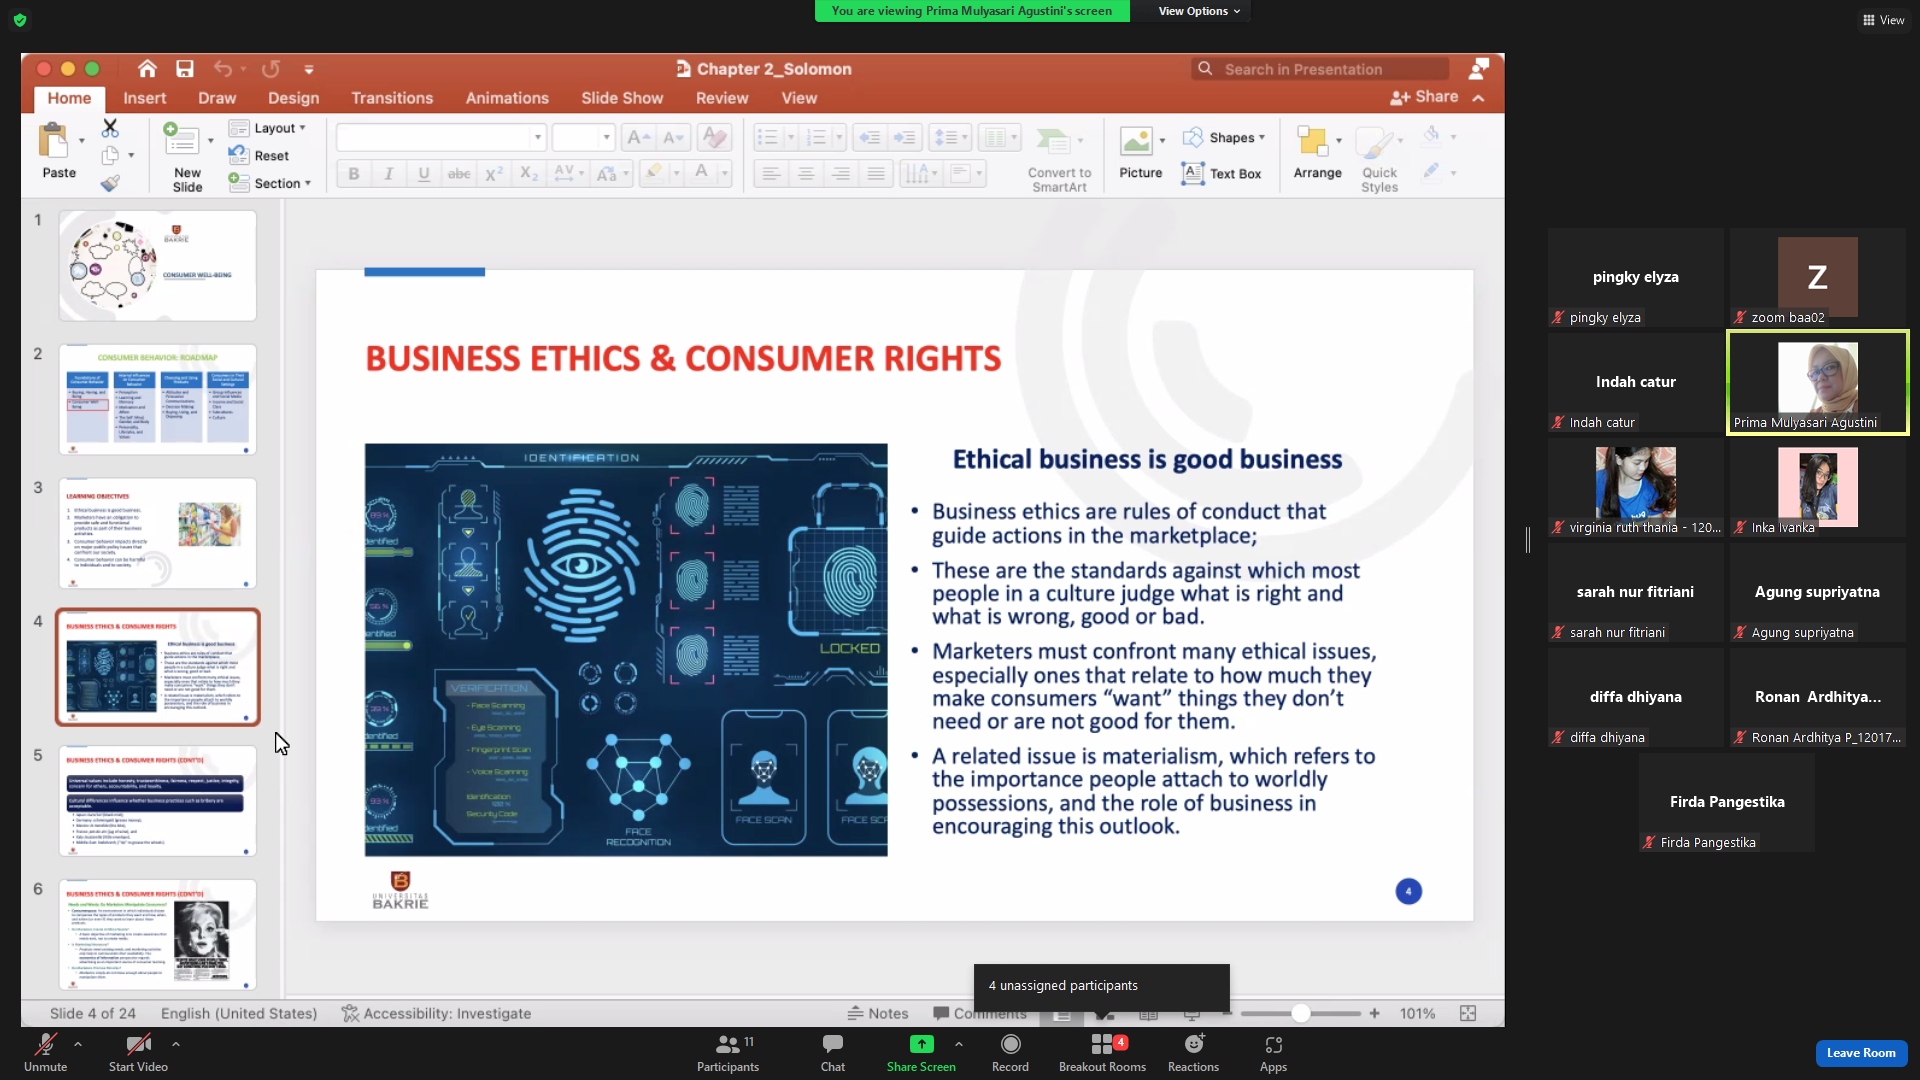
Task: Open the font name combo box
Action: point(441,137)
